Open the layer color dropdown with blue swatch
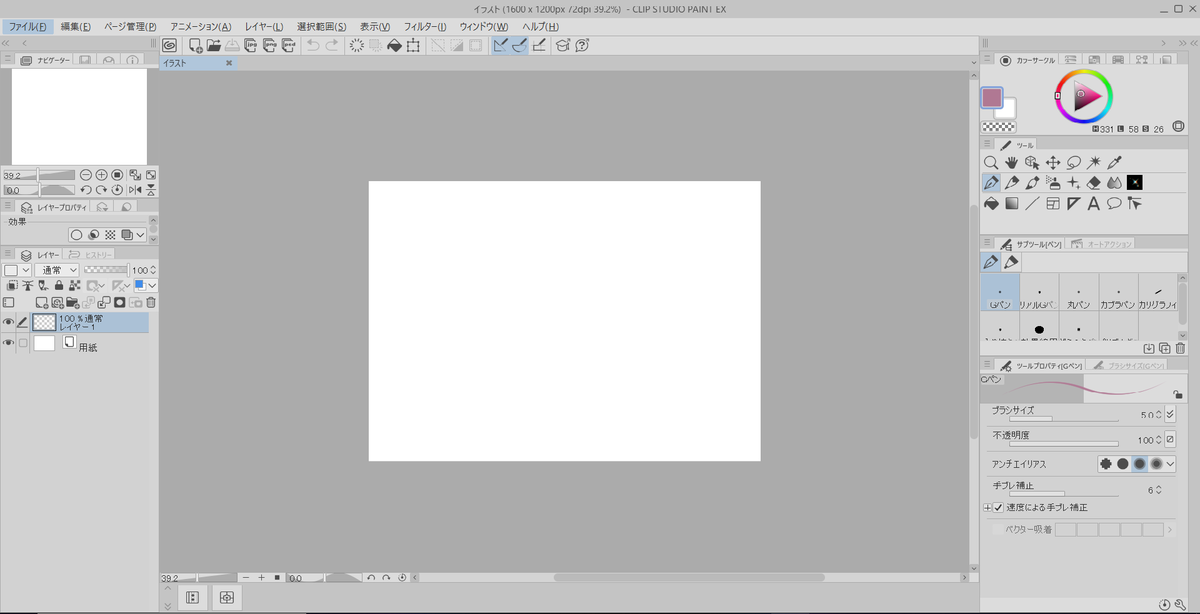 click(146, 286)
